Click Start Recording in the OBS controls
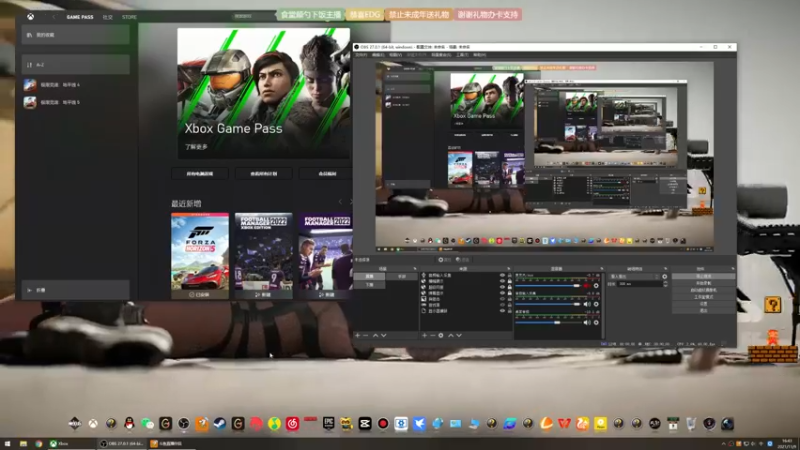The height and width of the screenshot is (450, 800). pos(704,283)
